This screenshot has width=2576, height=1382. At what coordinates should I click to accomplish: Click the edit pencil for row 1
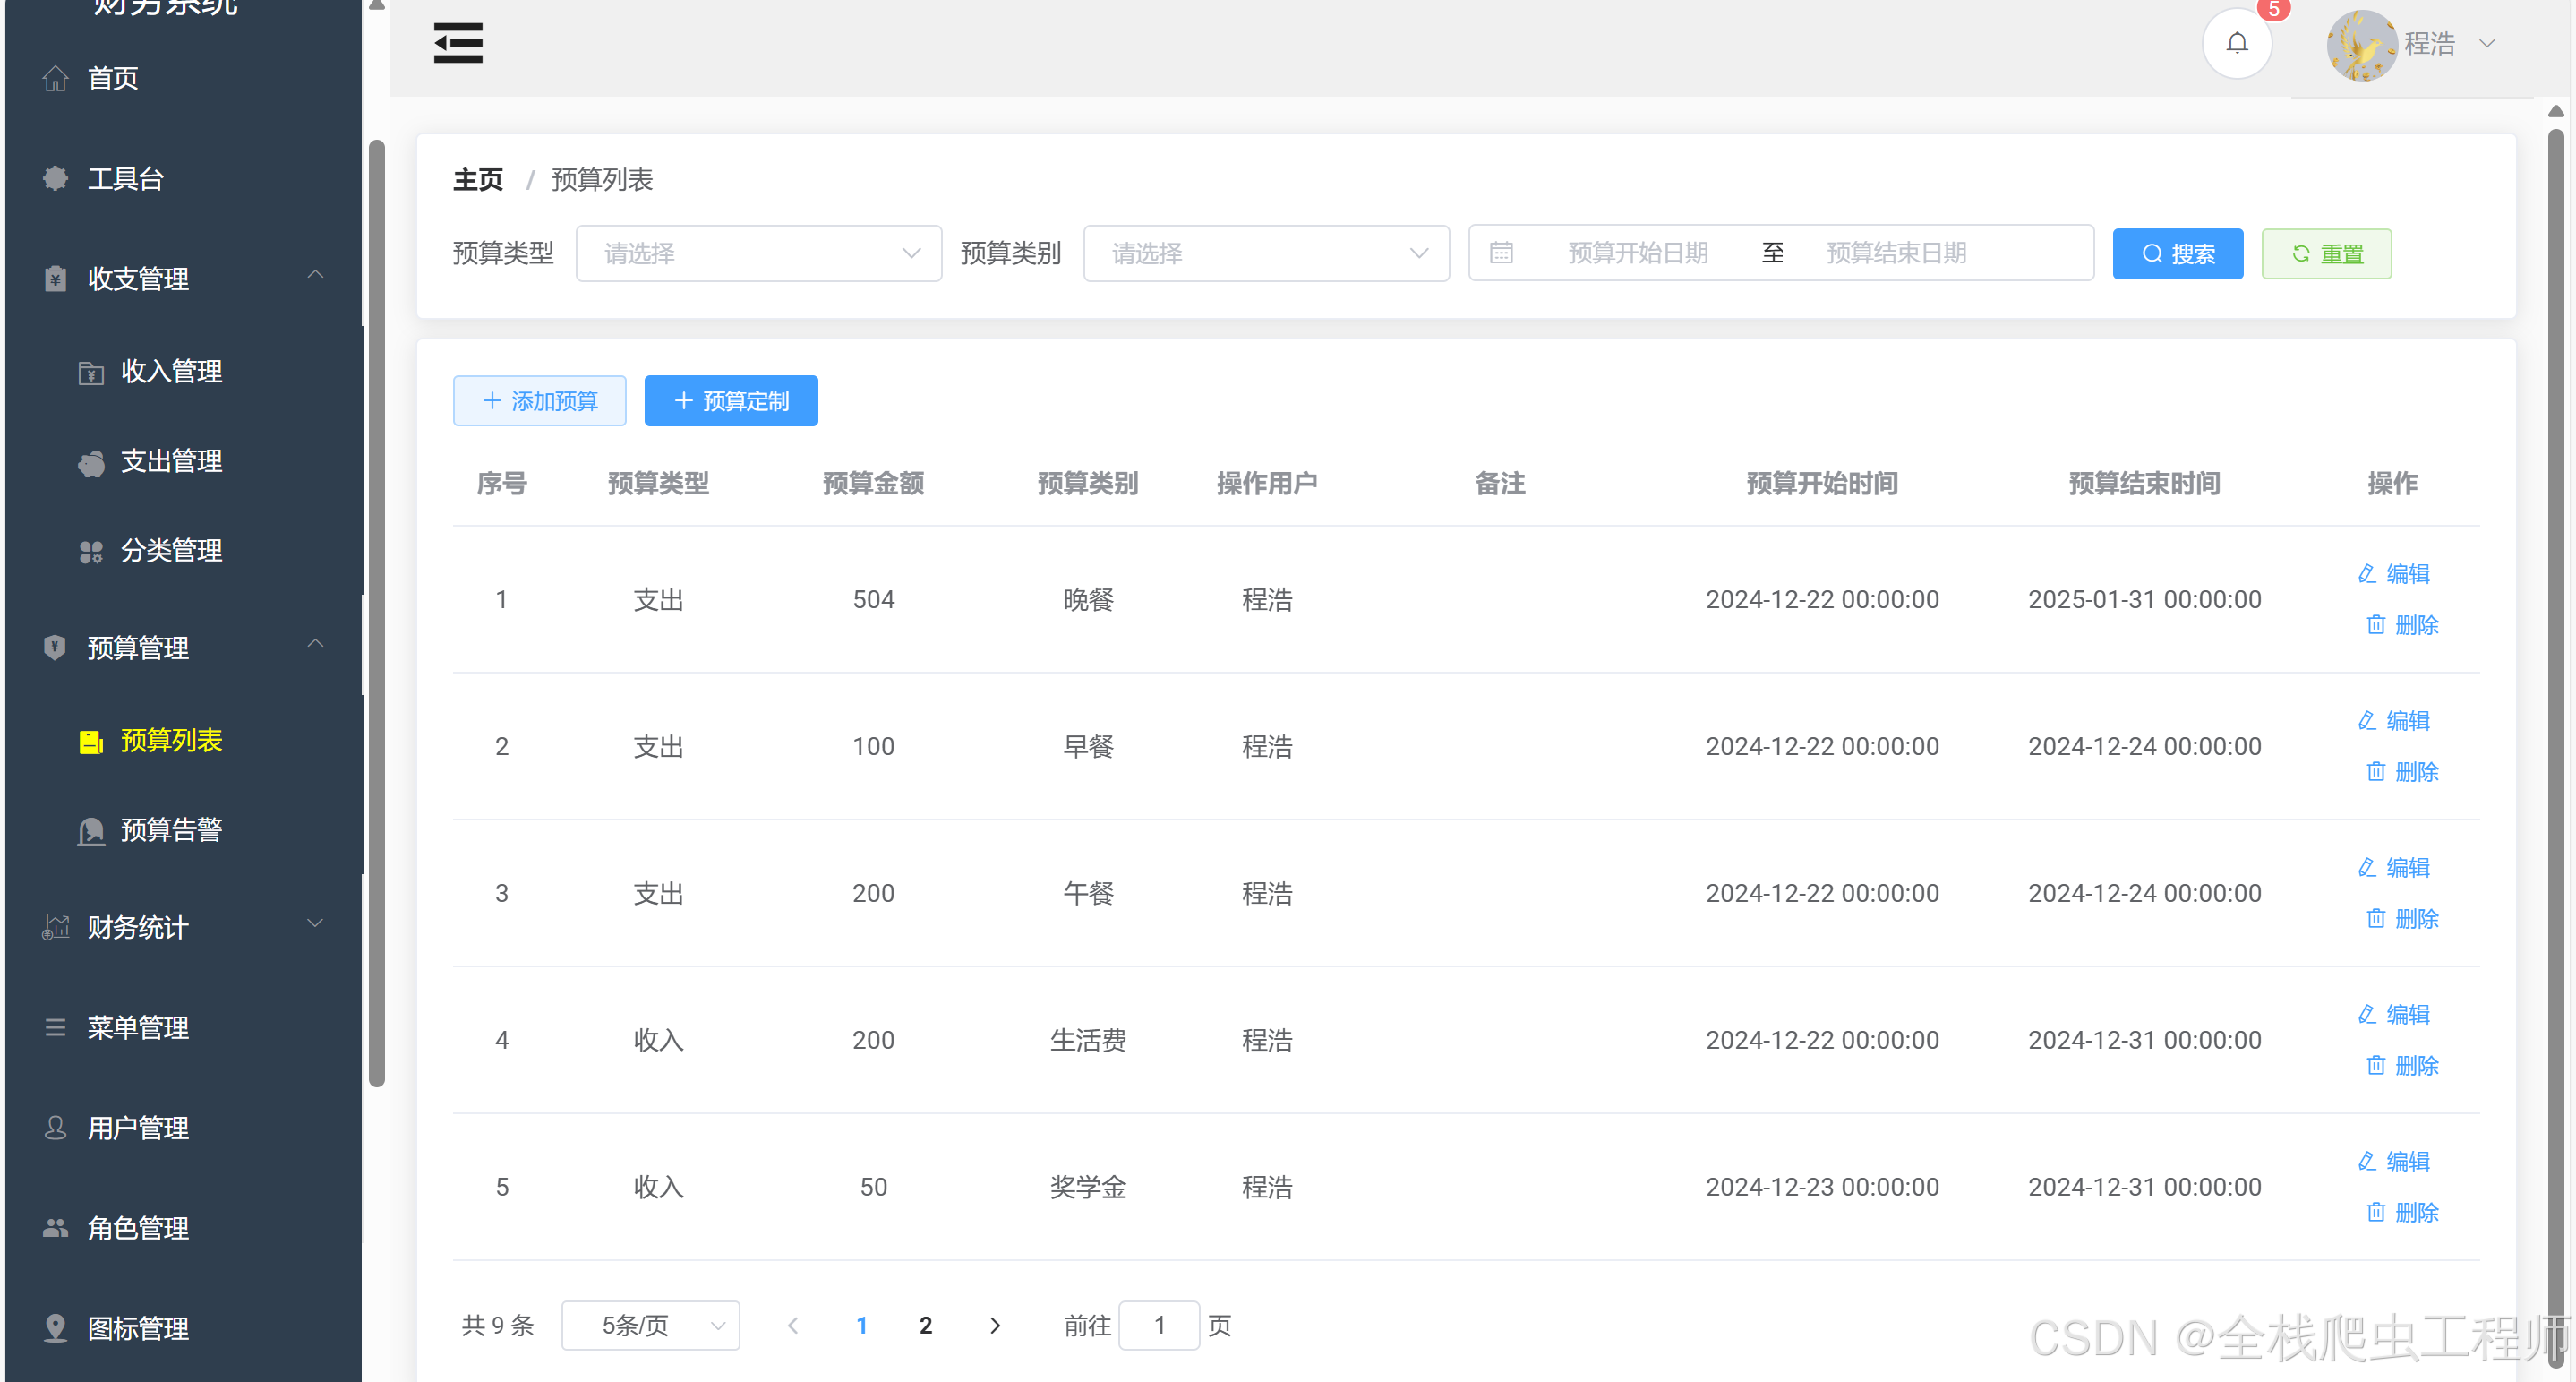tap(2367, 574)
